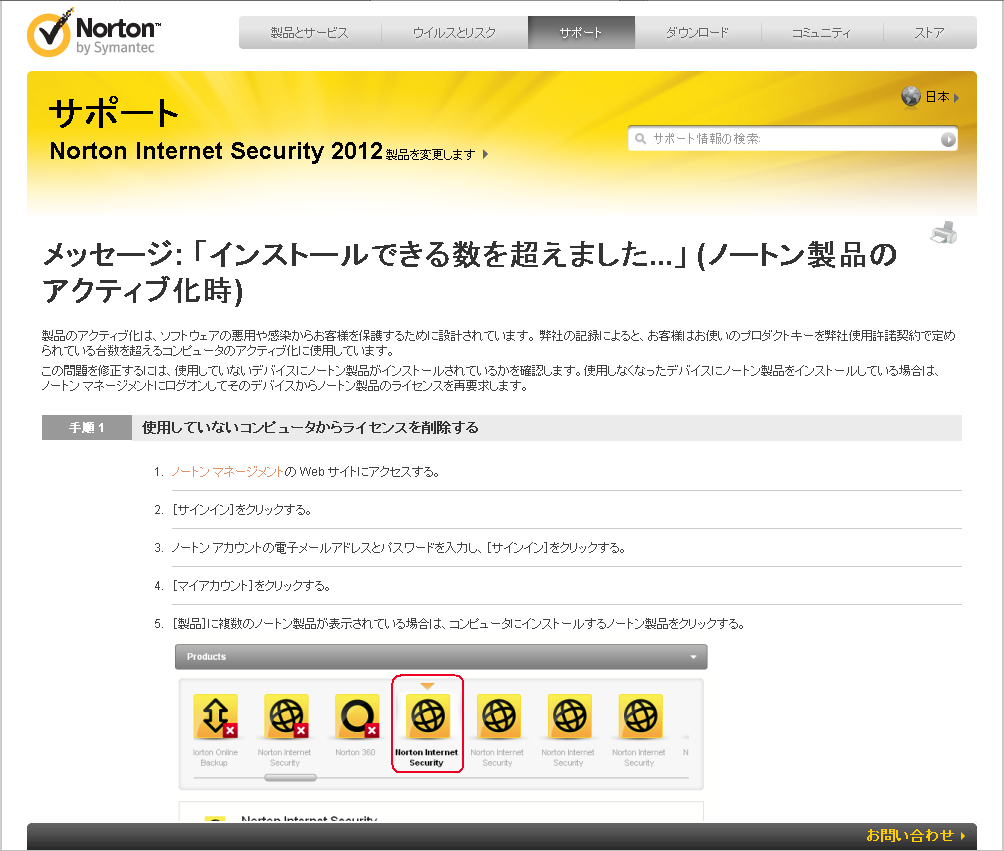Click the product carousel scrollbar thumb

(291, 777)
